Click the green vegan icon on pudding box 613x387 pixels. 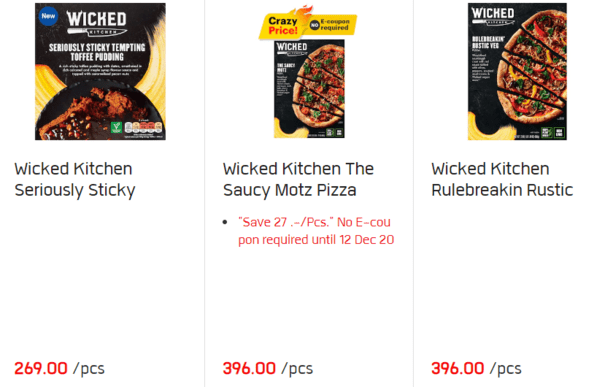click(x=116, y=127)
